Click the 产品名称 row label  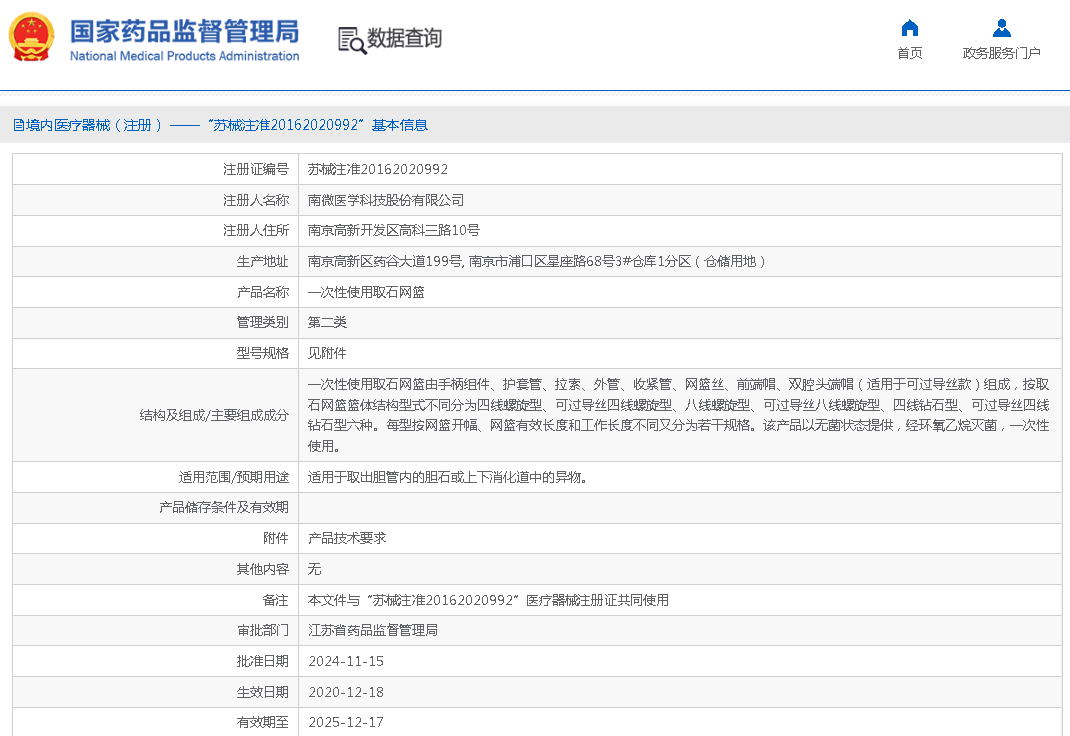click(263, 292)
